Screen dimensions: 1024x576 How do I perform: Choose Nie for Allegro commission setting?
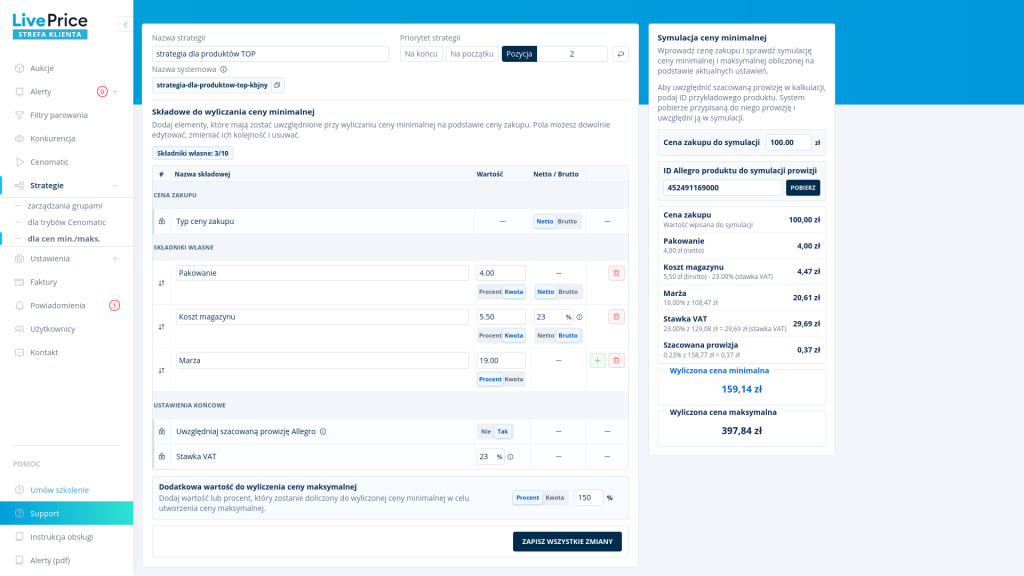pos(486,432)
